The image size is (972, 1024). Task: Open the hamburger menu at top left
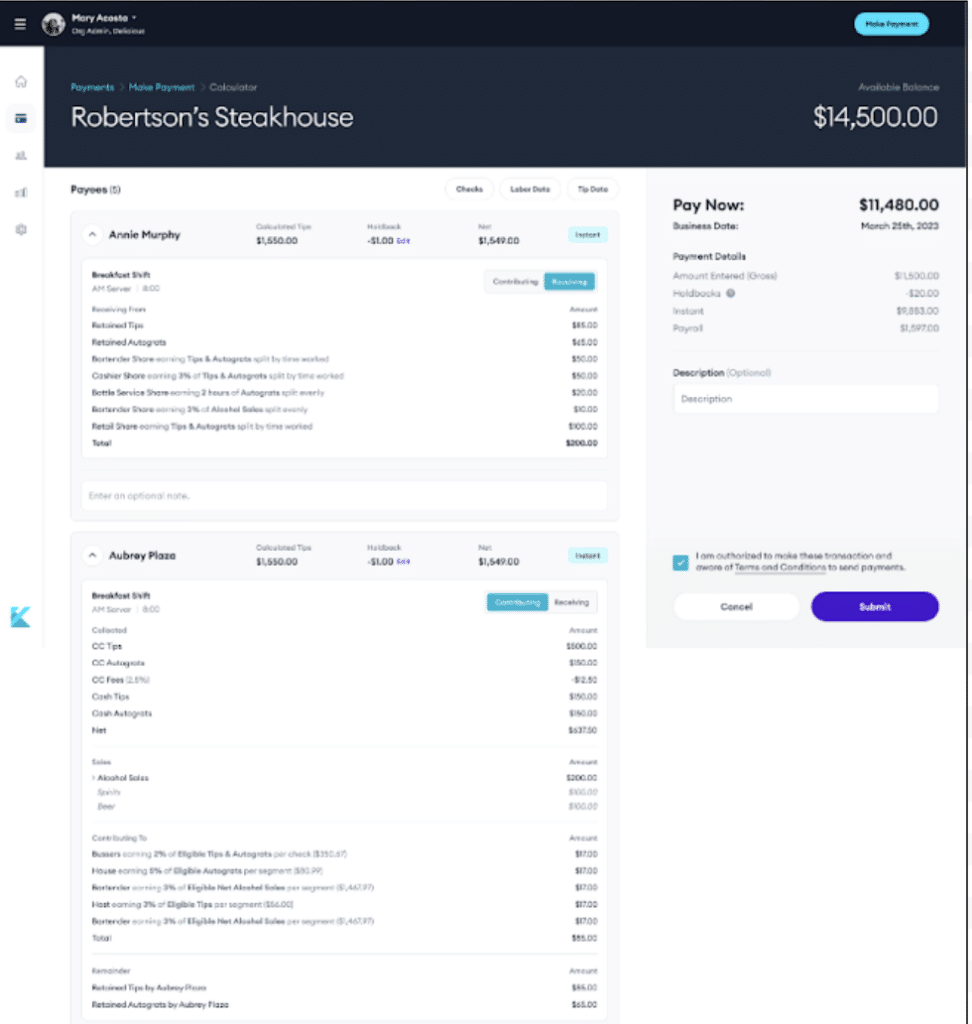click(20, 24)
